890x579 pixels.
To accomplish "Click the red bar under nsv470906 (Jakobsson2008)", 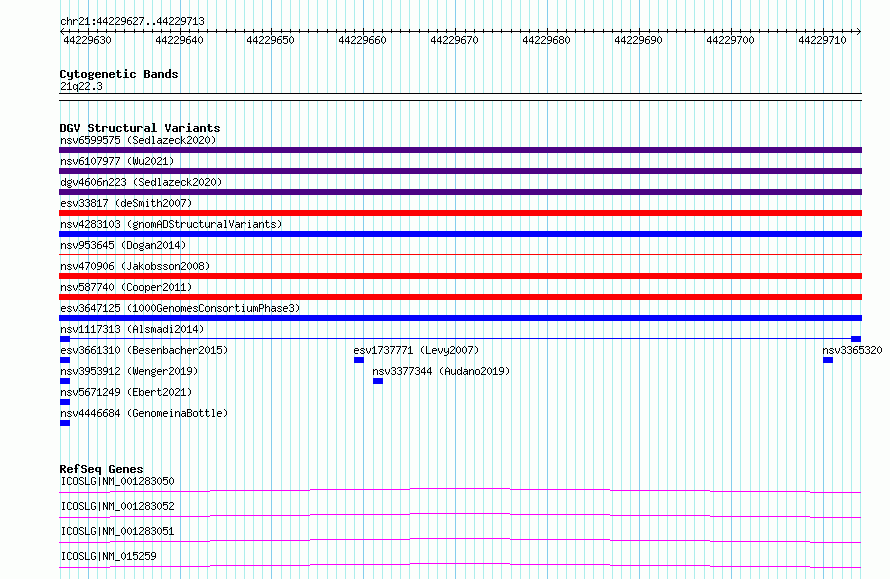I will click(x=460, y=276).
